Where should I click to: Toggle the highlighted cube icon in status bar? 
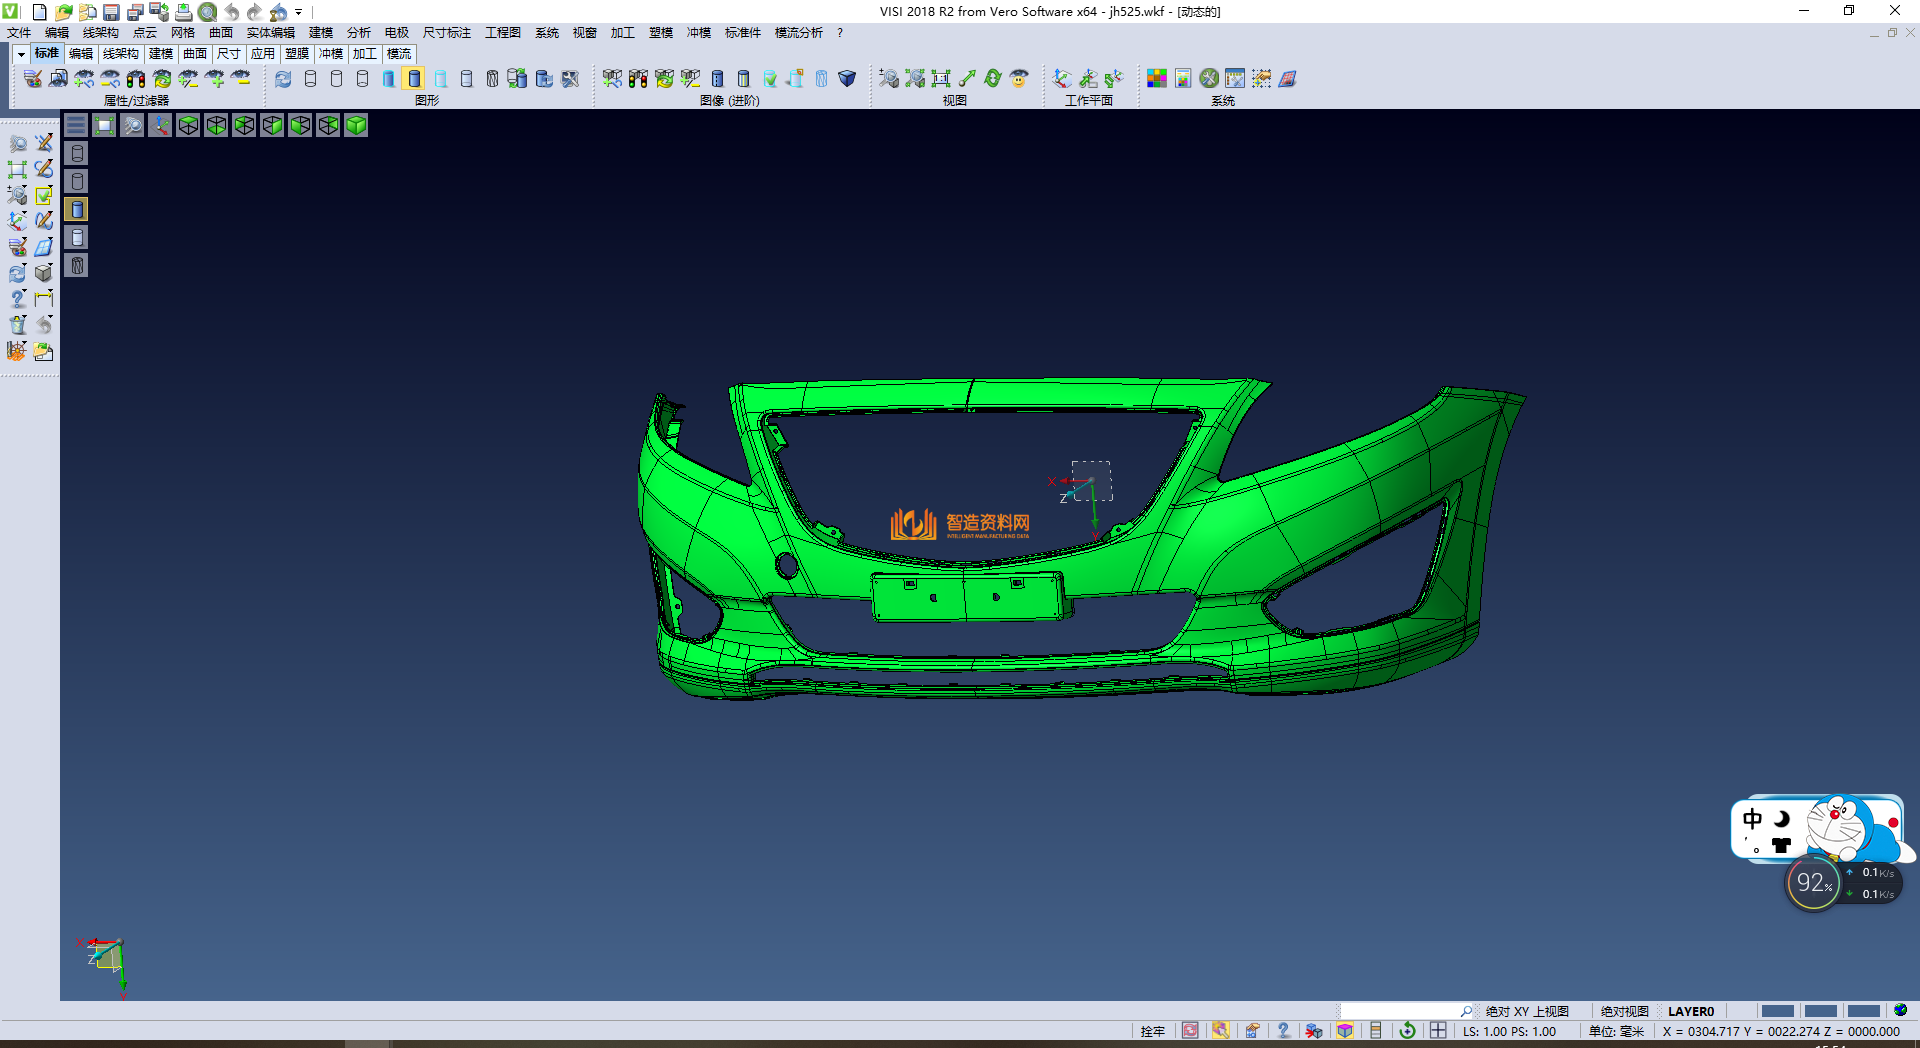point(1345,1031)
